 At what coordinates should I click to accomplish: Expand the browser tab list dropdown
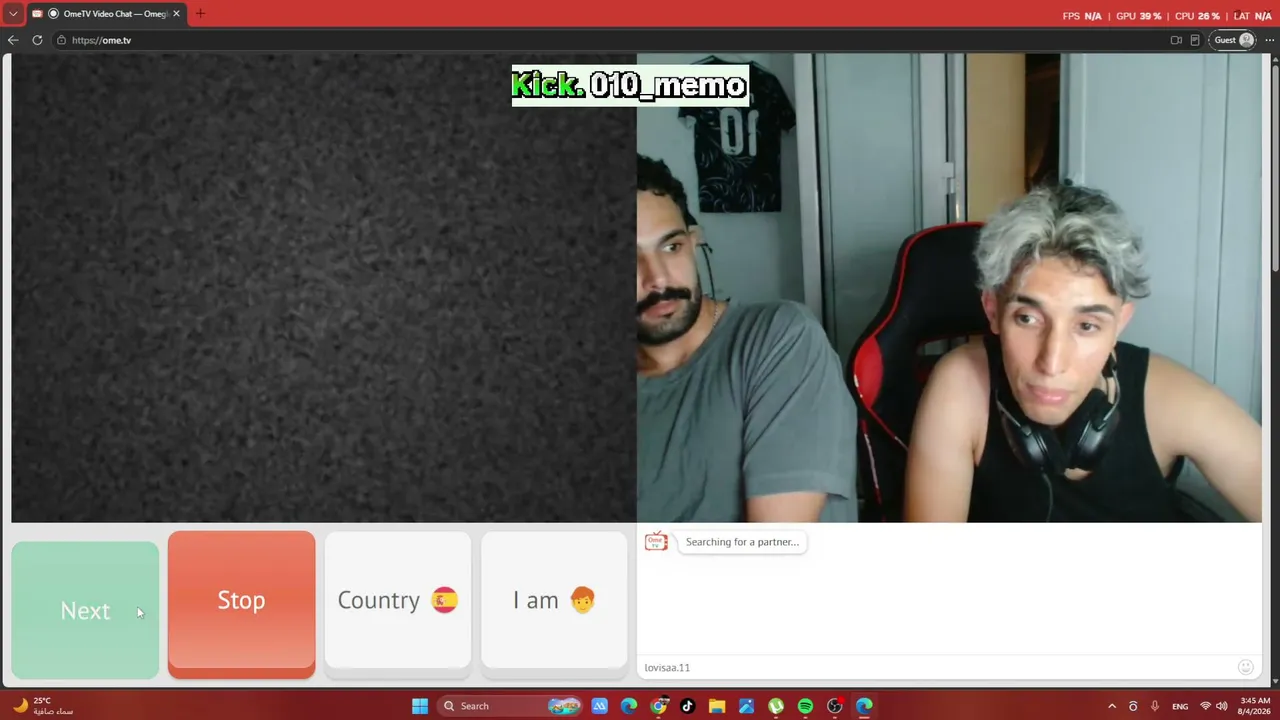(13, 14)
